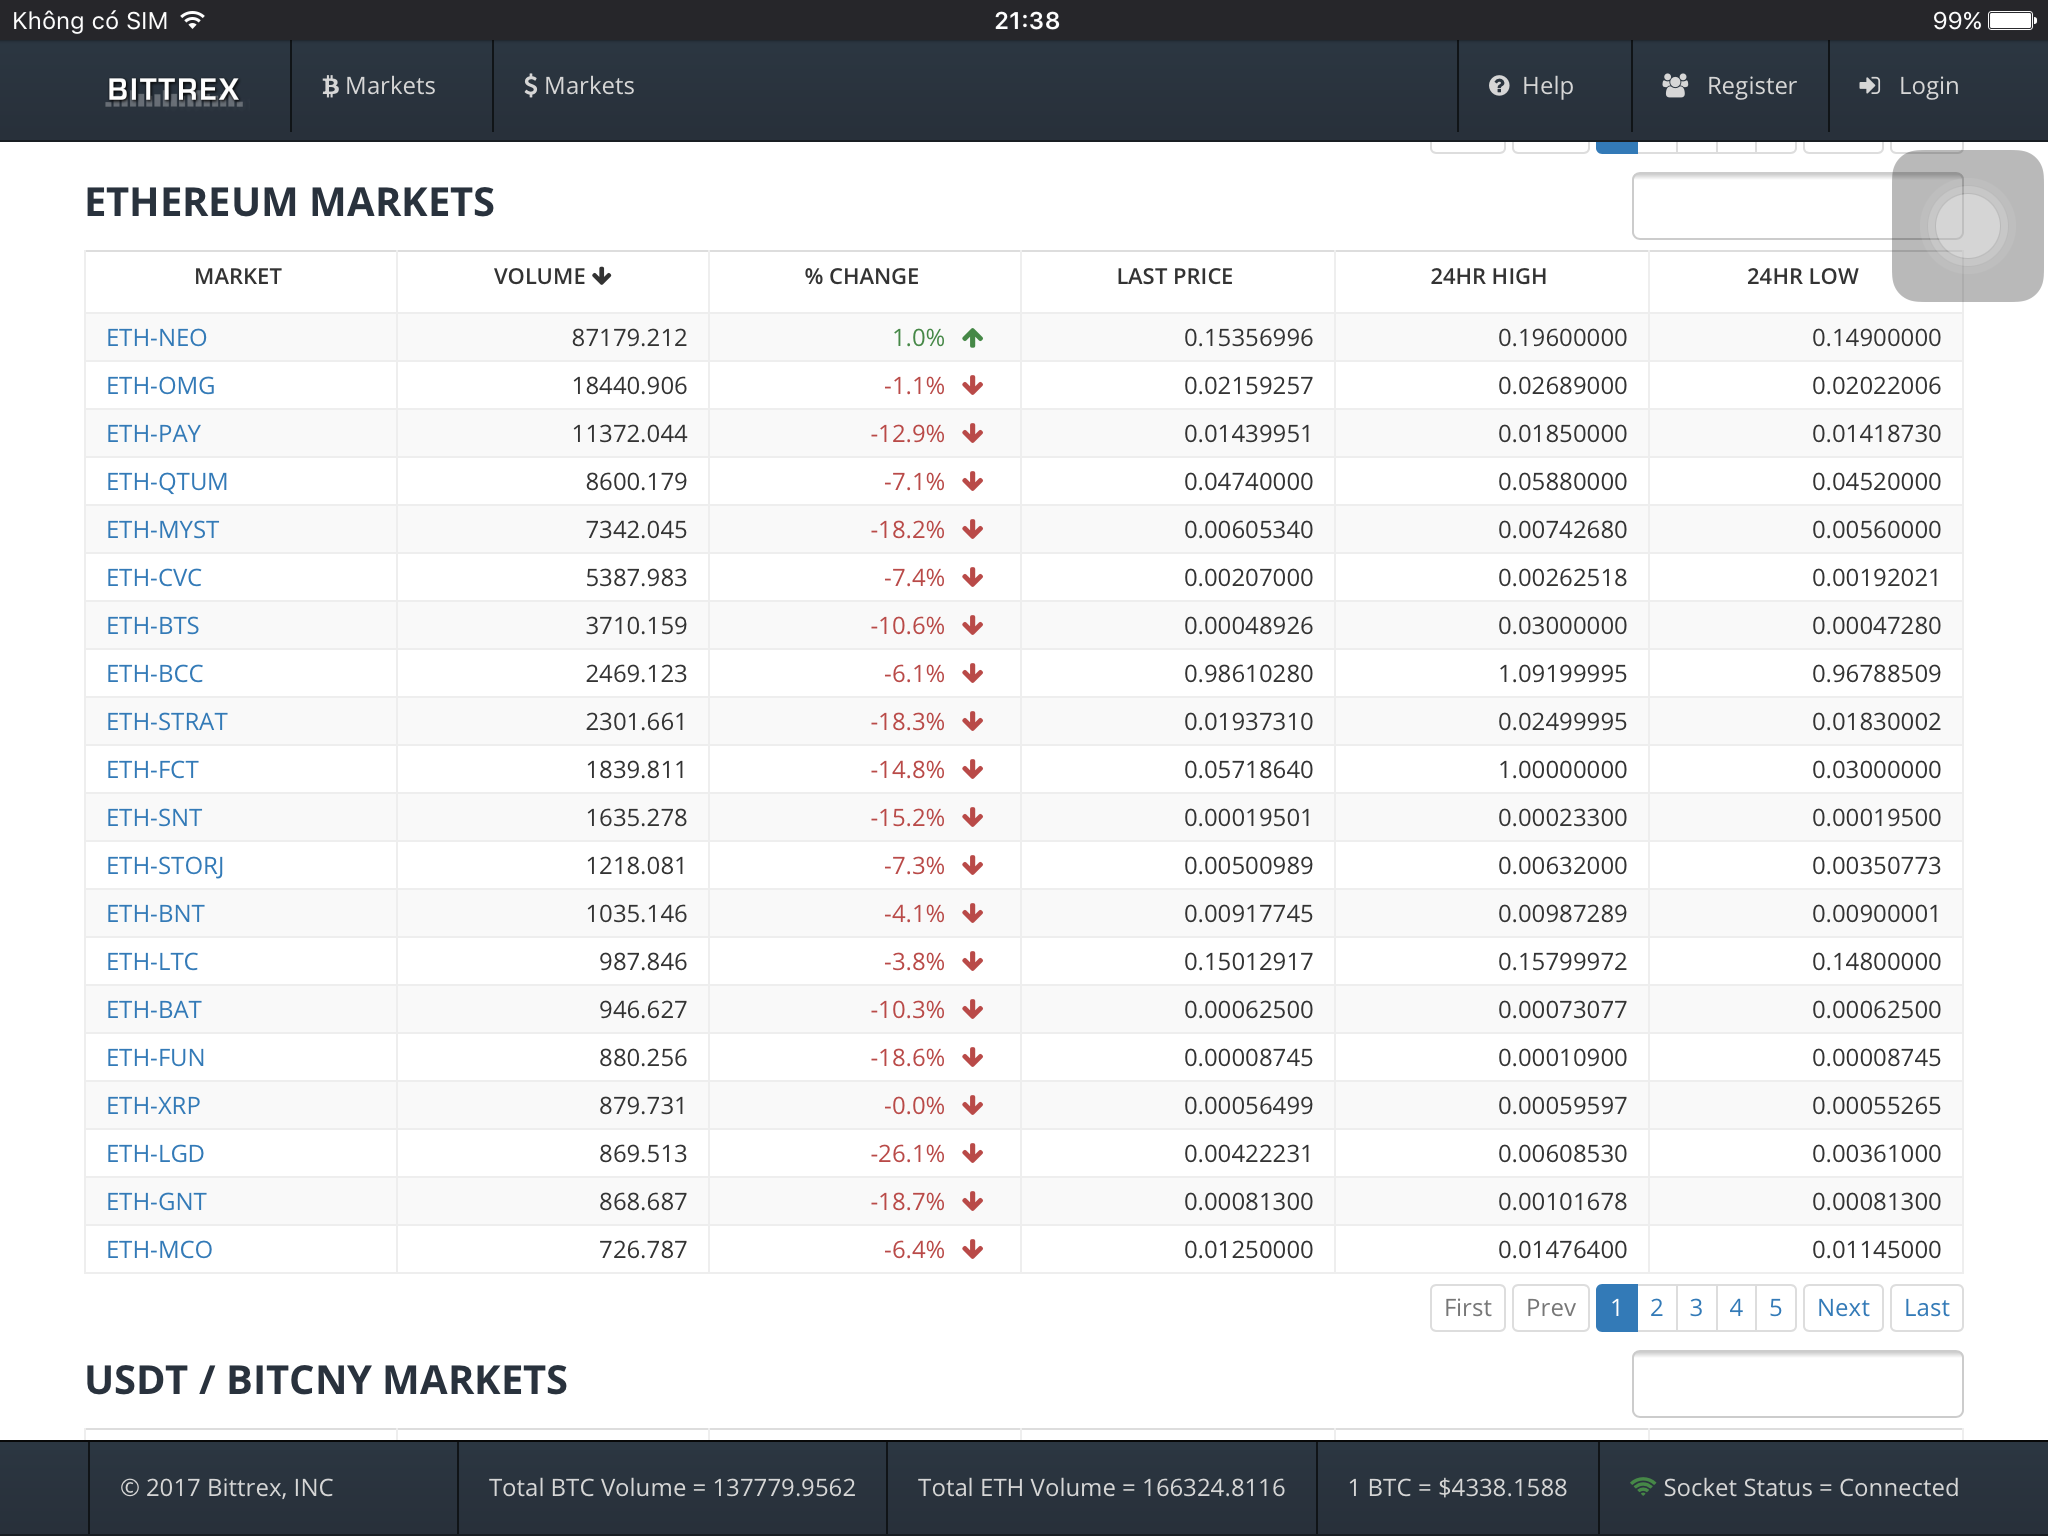This screenshot has width=2048, height=1536.
Task: Click the red down arrow for ETH-MYST
Action: click(973, 530)
